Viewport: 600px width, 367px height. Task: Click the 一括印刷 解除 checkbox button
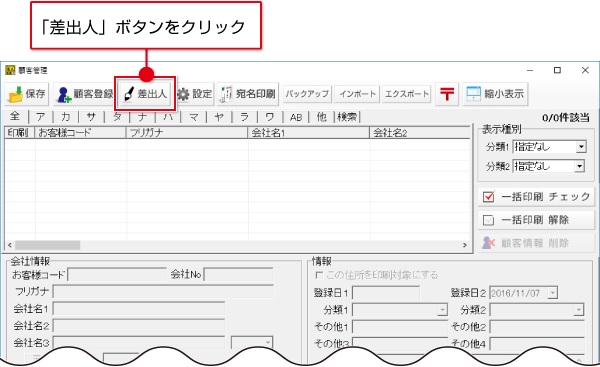[536, 220]
